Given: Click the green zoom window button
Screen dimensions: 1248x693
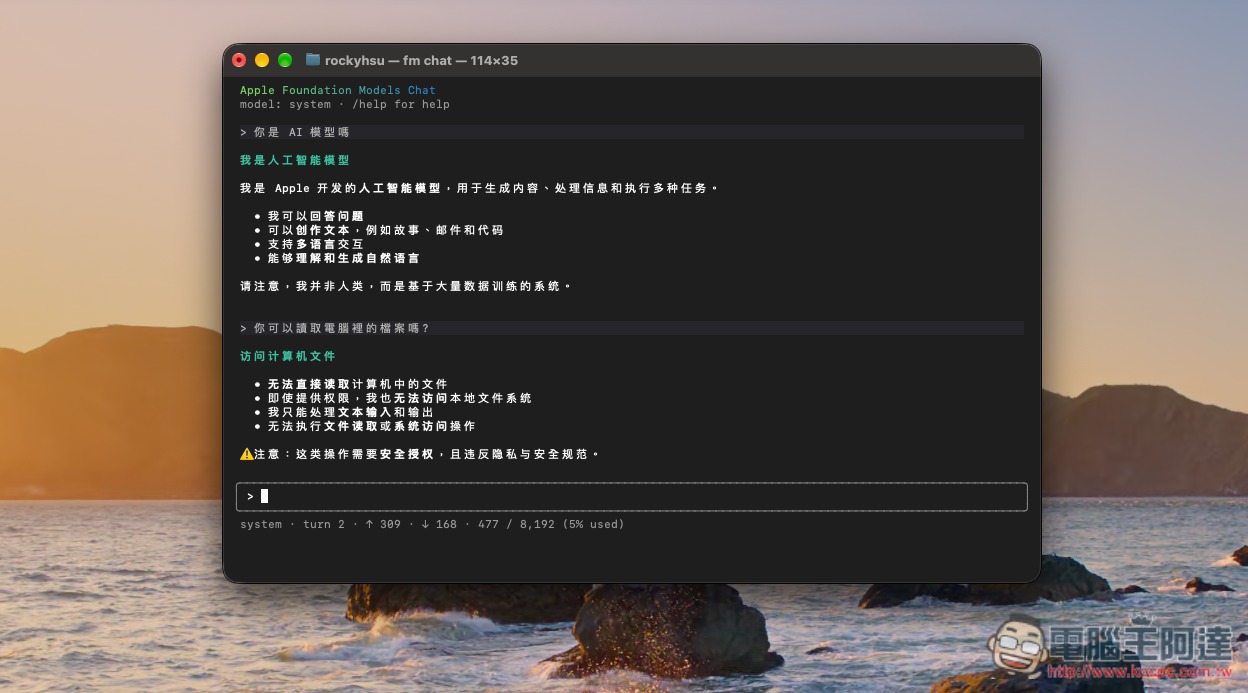Looking at the screenshot, I should coord(285,60).
